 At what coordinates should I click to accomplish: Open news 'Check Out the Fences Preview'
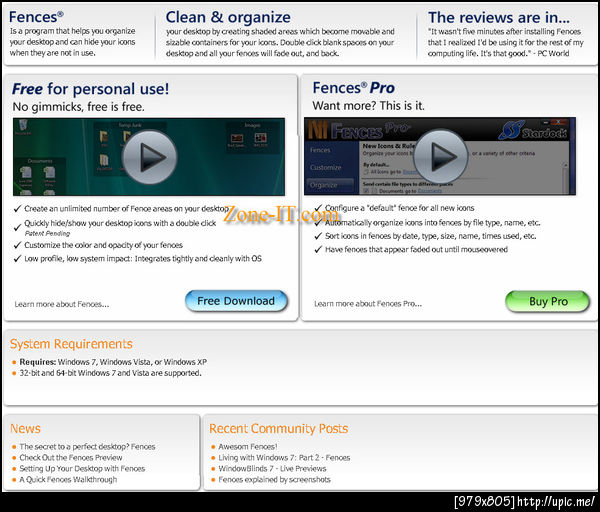pyautogui.click(x=71, y=458)
